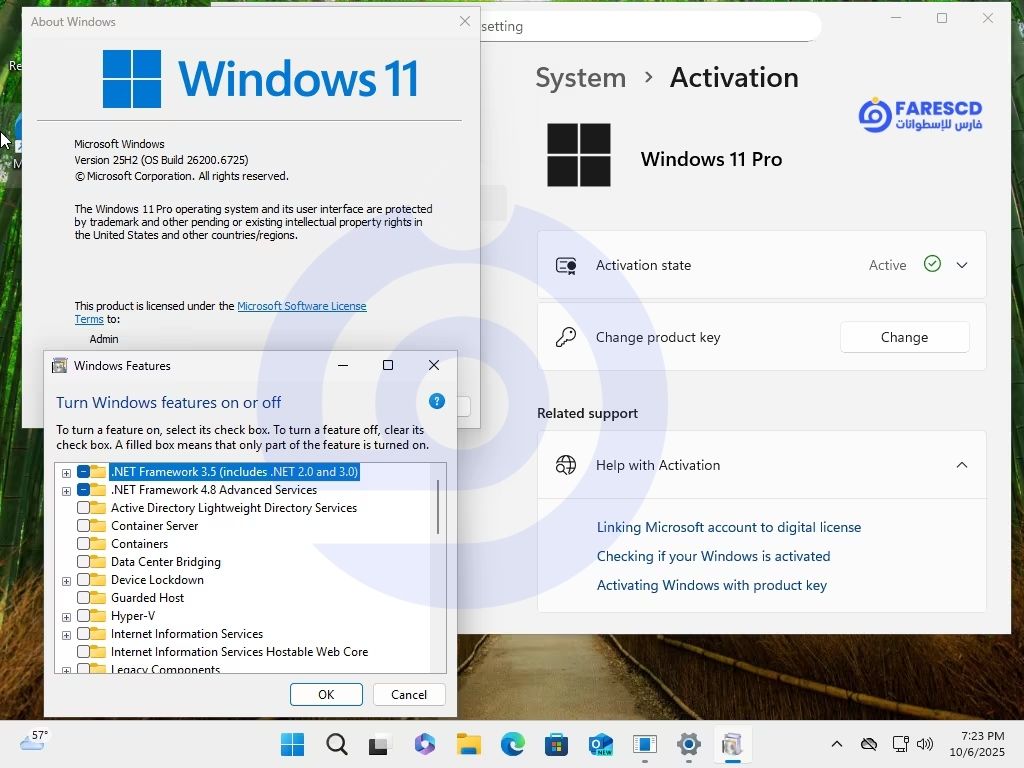This screenshot has height=768, width=1024.
Task: Launch Outlook (New) from the taskbar
Action: click(x=600, y=745)
